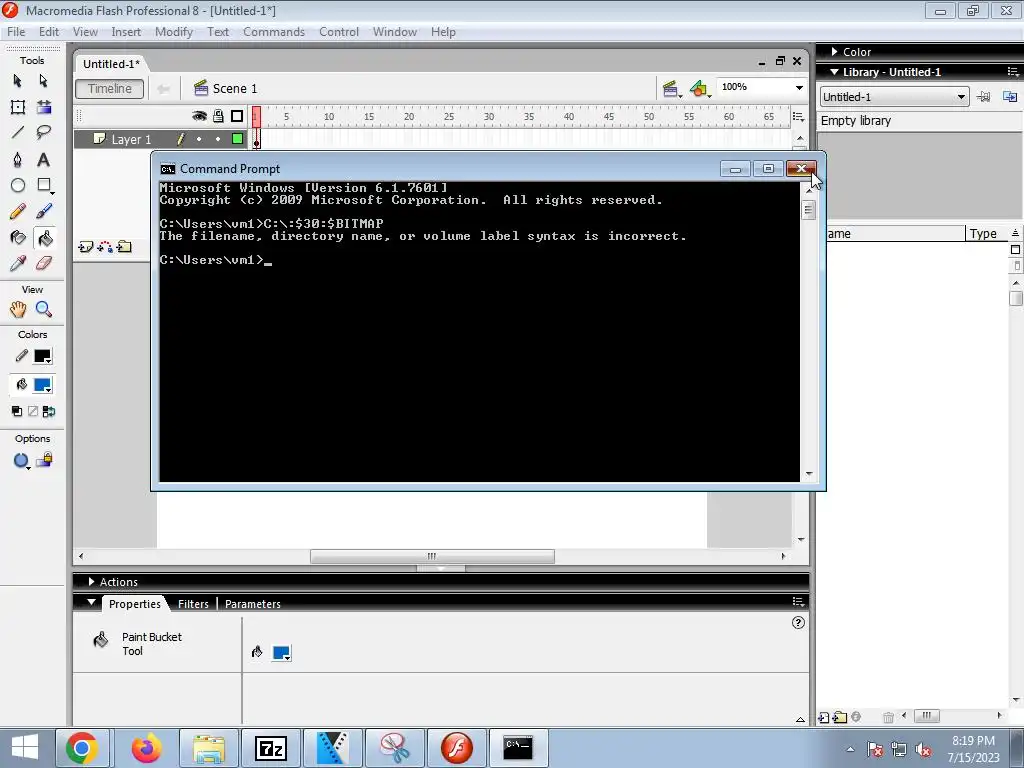Click the Type column header in Library
The image size is (1024, 768).
click(983, 234)
